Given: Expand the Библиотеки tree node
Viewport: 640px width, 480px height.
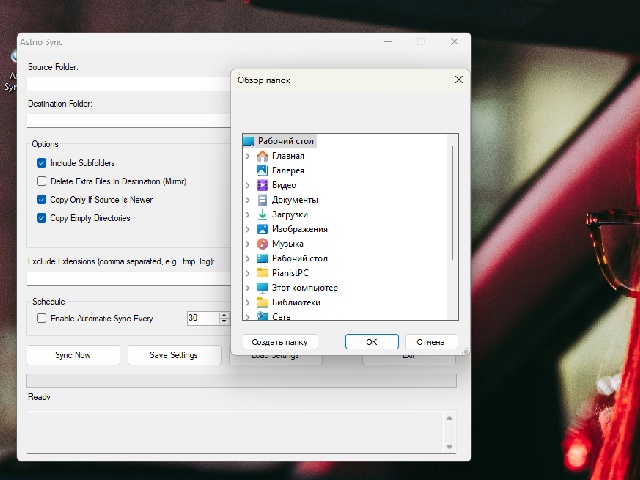Looking at the screenshot, I should click(x=247, y=303).
